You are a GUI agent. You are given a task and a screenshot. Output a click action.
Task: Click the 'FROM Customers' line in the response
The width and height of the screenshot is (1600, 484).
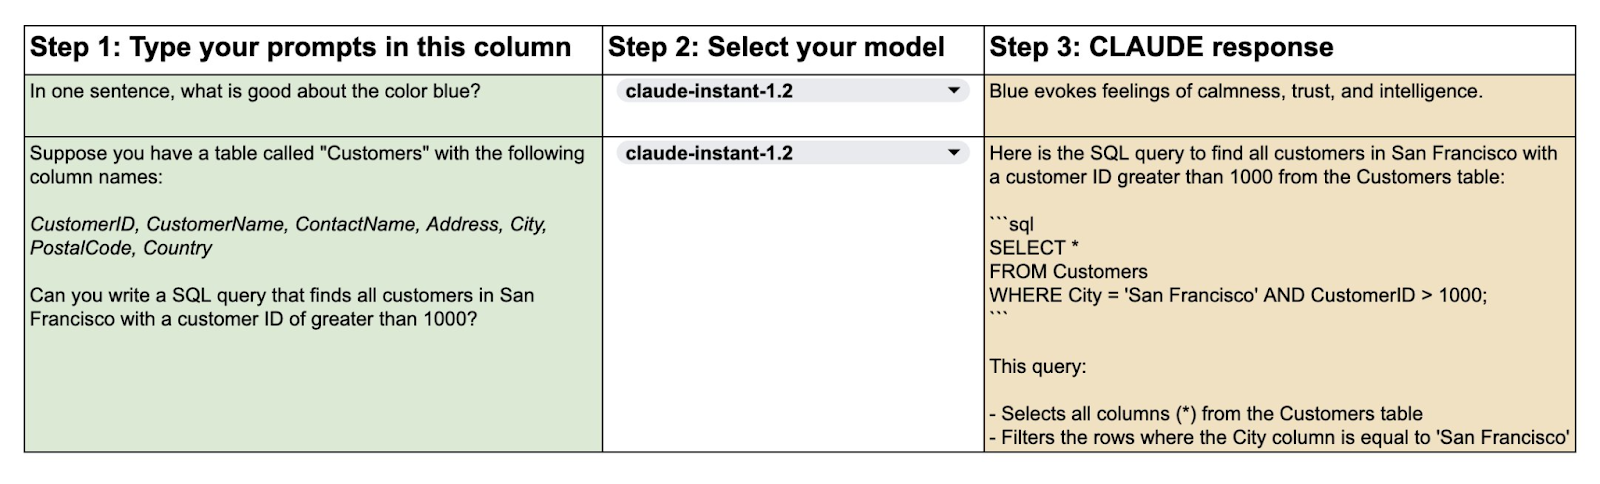pyautogui.click(x=1068, y=272)
